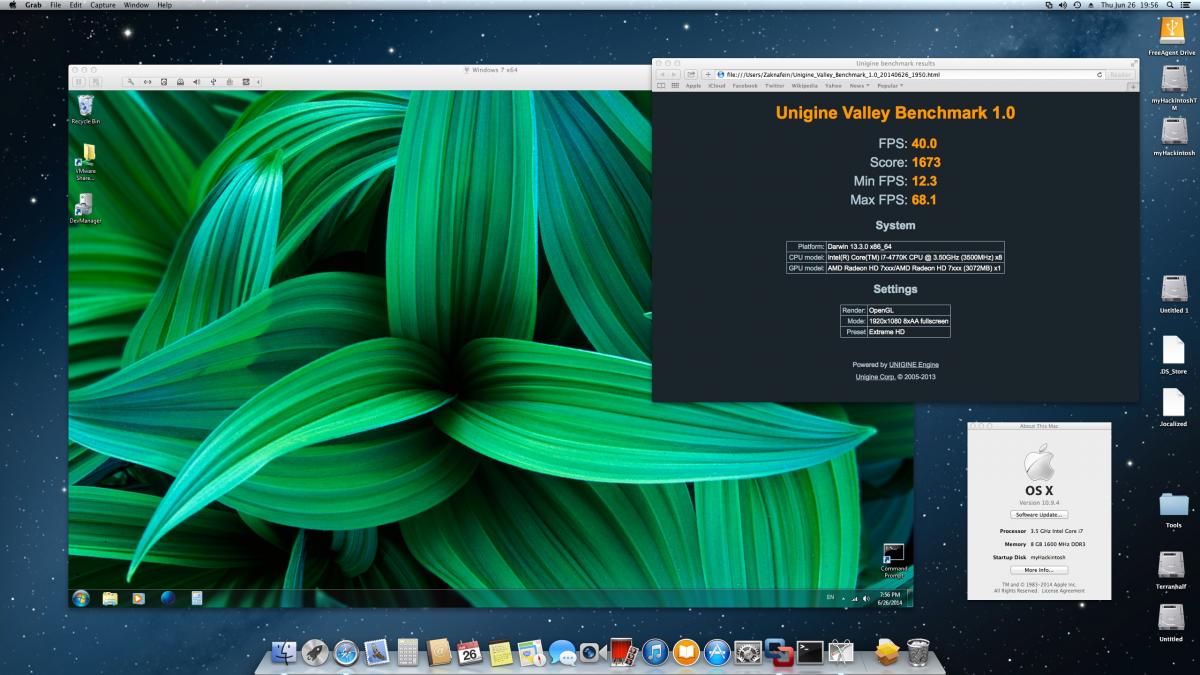Open Notification Center in menu bar
1200x675 pixels.
pyautogui.click(x=1188, y=5)
